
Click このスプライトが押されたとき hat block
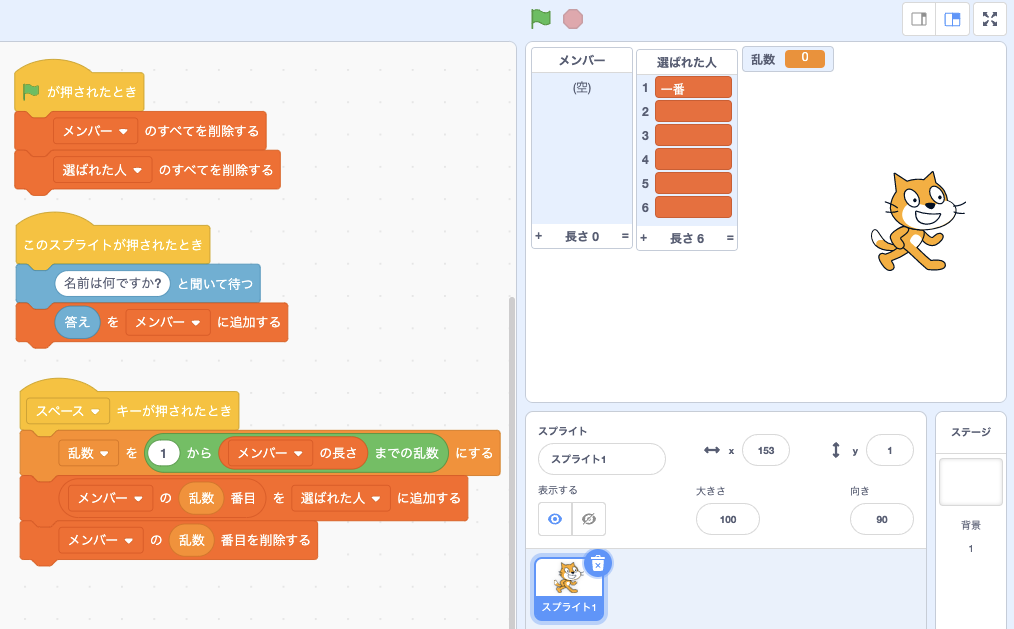click(113, 244)
